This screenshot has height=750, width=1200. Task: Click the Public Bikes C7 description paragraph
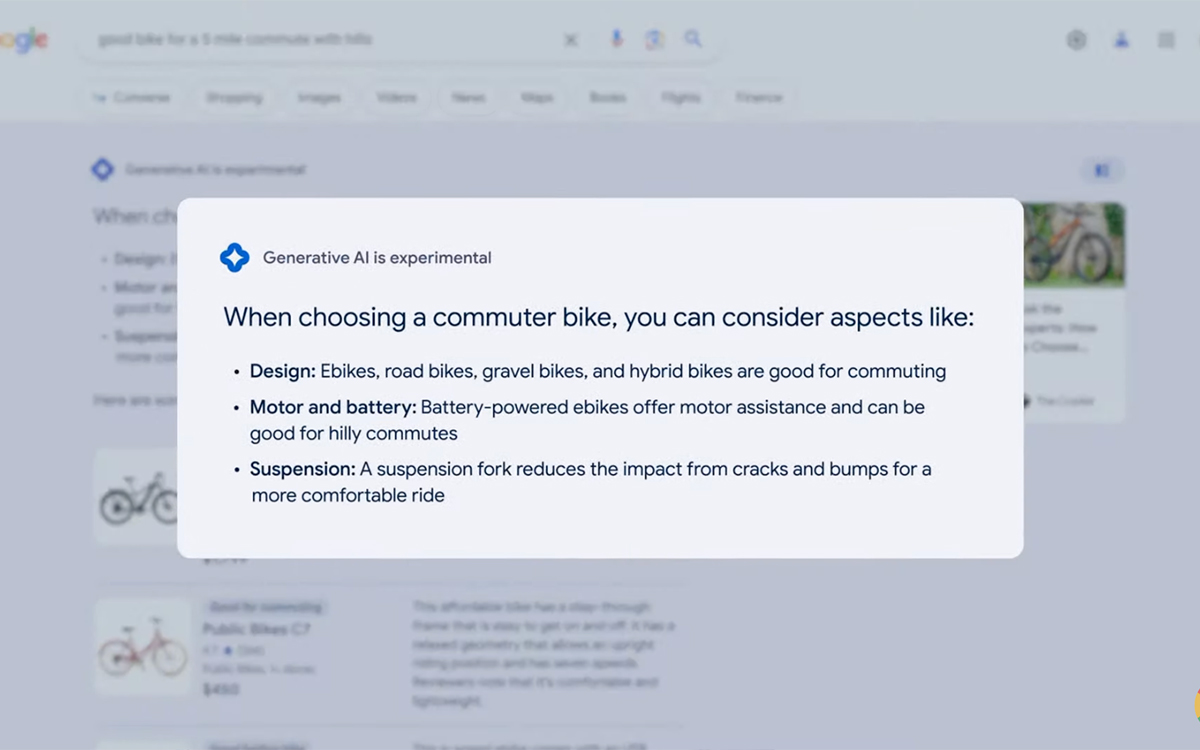pos(544,654)
